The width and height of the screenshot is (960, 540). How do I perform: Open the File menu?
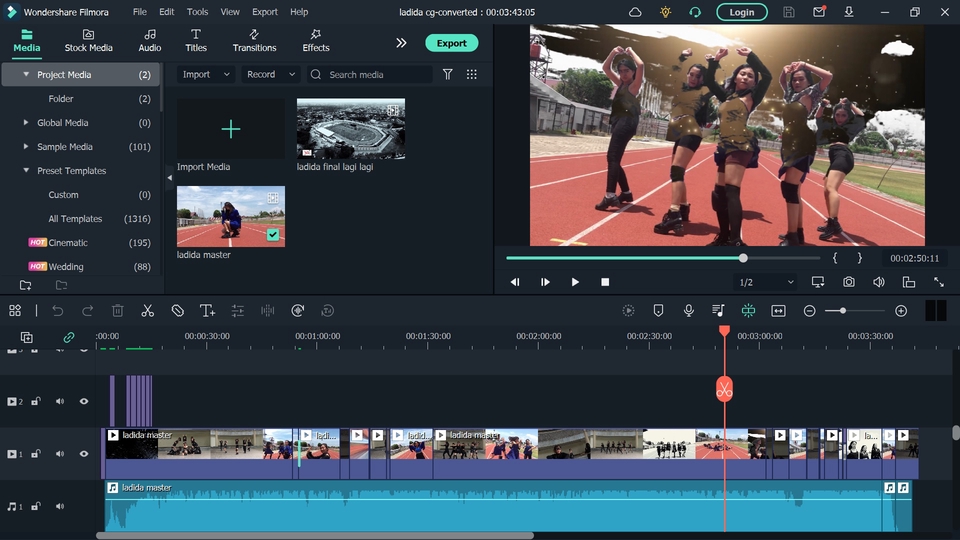[140, 12]
